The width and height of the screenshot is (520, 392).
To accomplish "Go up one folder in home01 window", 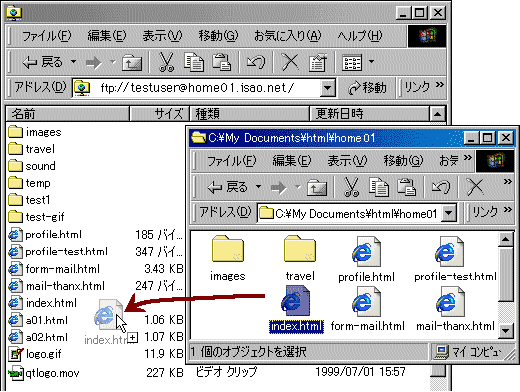I will (317, 187).
